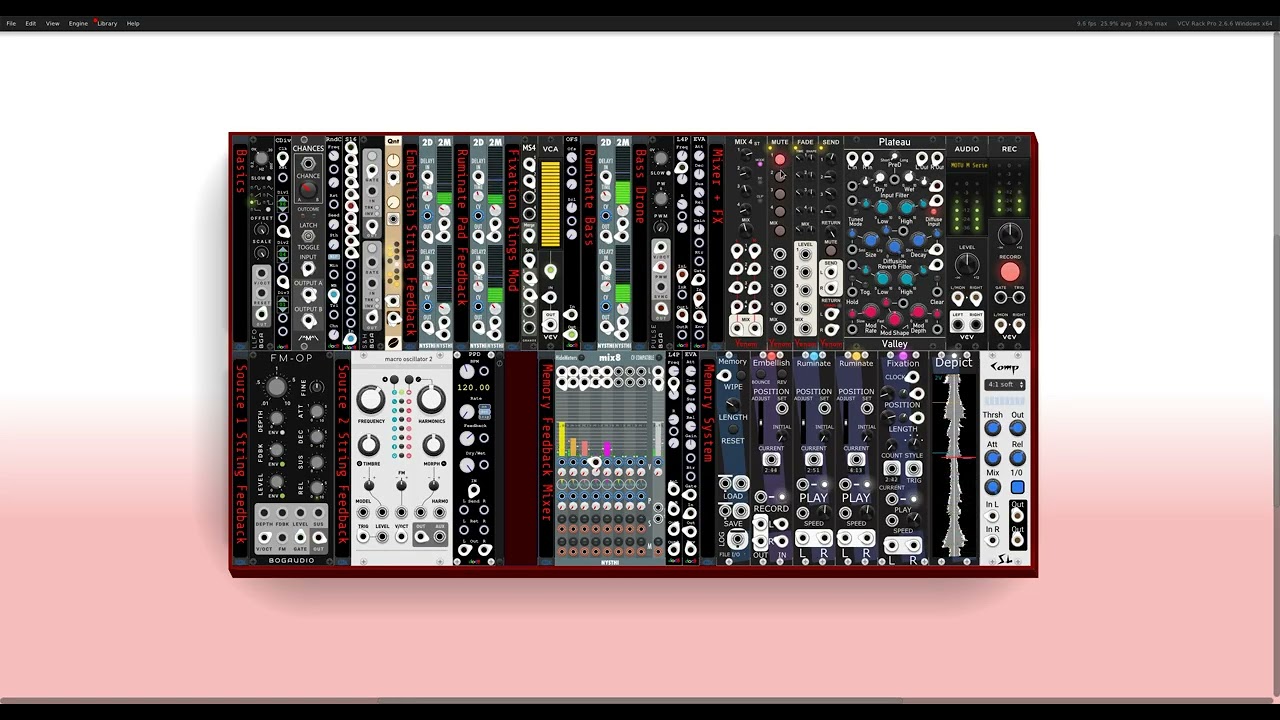Click the INPUT jack on CHANCES module
The image size is (1280, 720).
(x=308, y=268)
